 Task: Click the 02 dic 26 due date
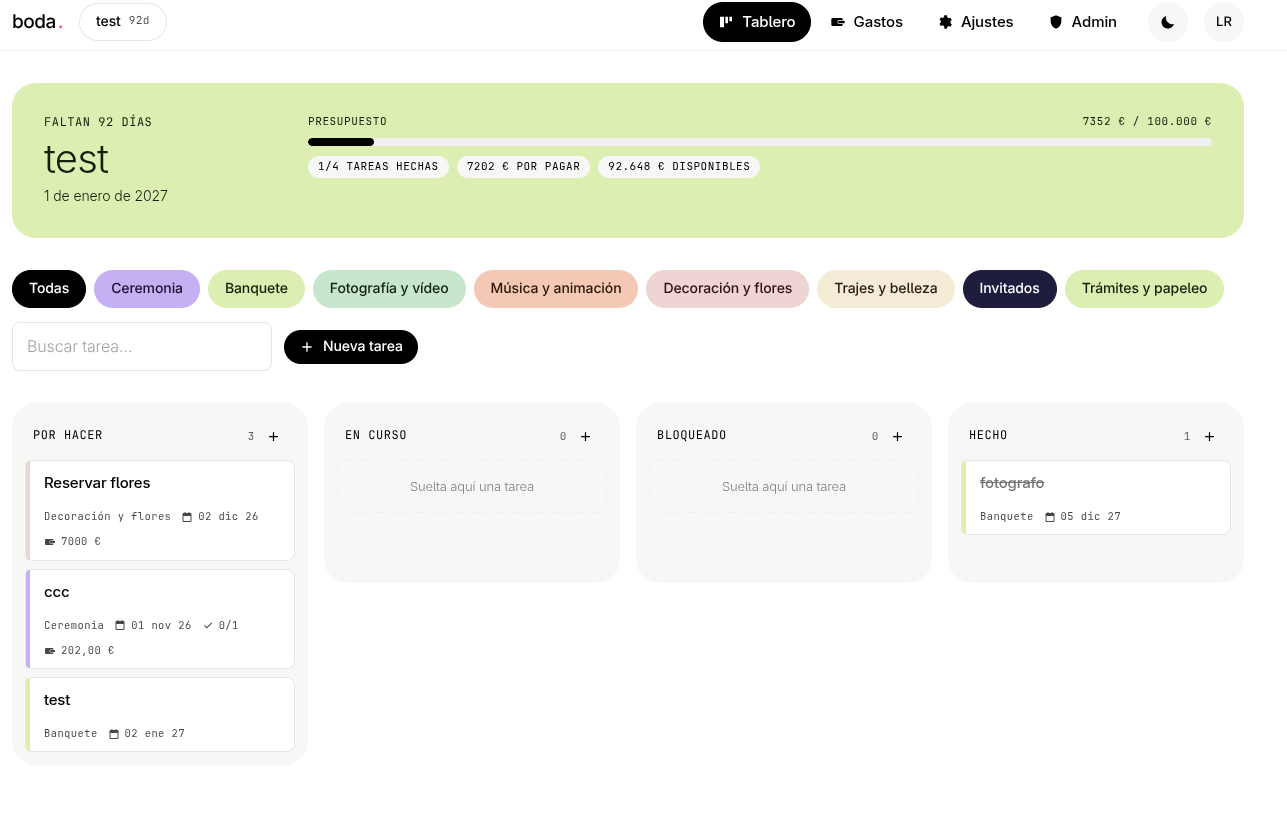coord(220,517)
